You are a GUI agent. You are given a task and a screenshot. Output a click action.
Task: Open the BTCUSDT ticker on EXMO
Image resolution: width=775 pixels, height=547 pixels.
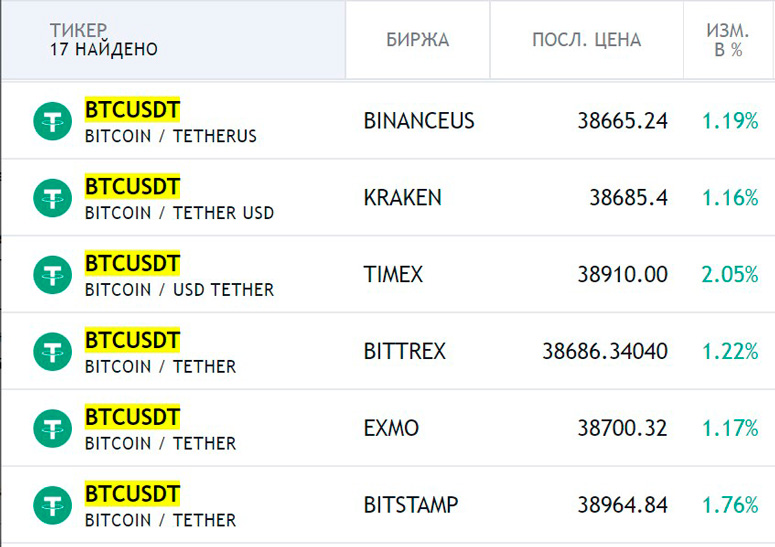point(132,417)
